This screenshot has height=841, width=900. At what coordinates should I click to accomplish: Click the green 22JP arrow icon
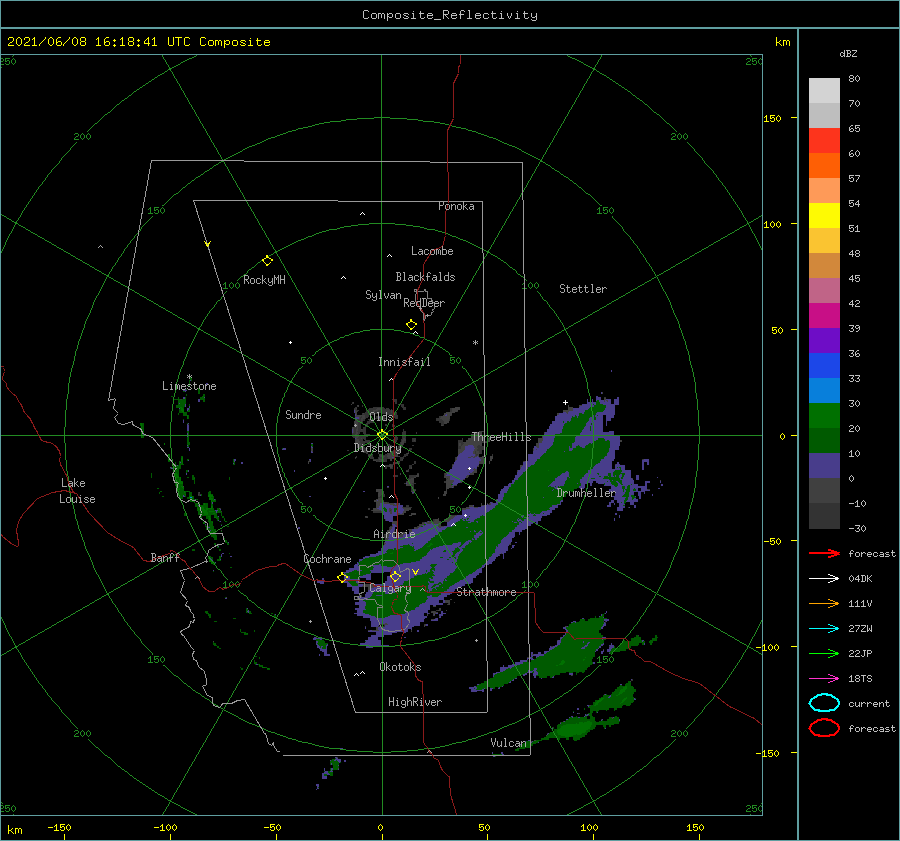pyautogui.click(x=824, y=653)
